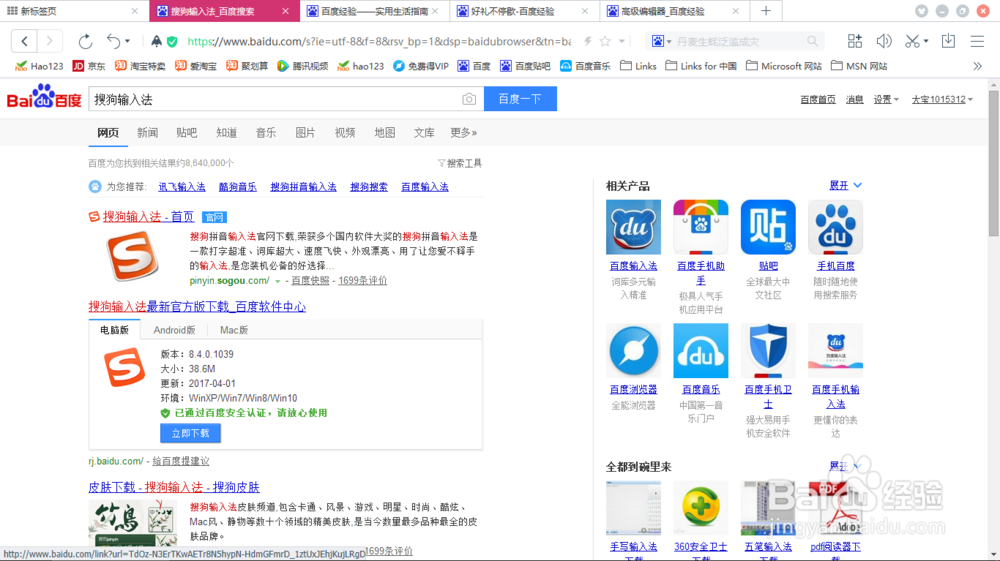Click the Sogou S logo in first result
The width and height of the screenshot is (1000, 561).
(x=132, y=256)
